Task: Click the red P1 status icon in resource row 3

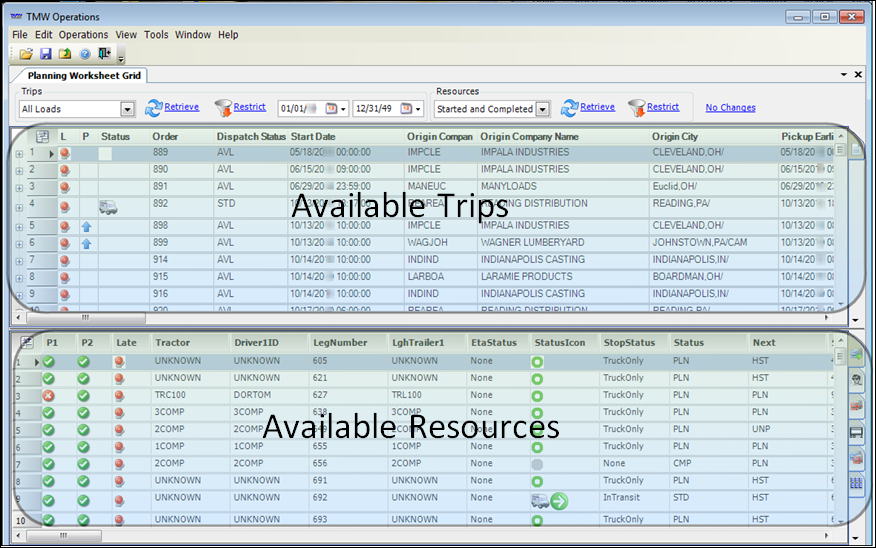Action: (49, 396)
